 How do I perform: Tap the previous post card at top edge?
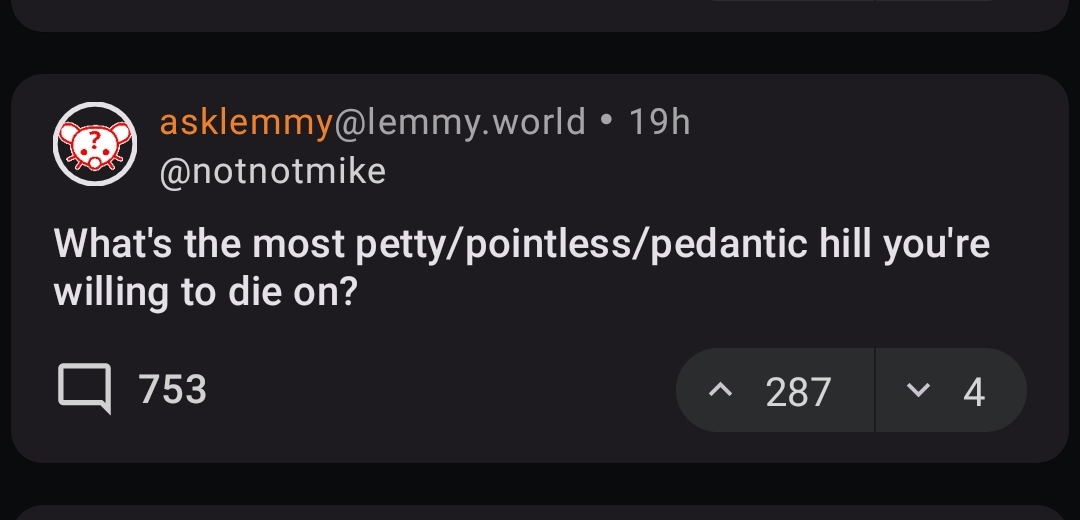click(540, 14)
